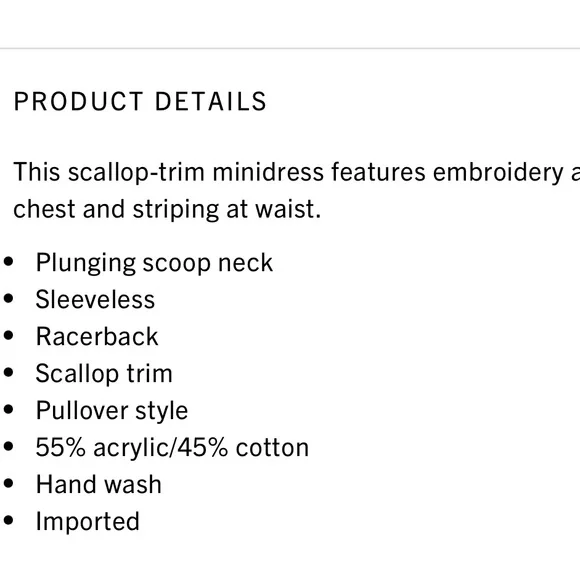Click the bullet beside Sleeveless
The height and width of the screenshot is (580, 580).
[8, 299]
